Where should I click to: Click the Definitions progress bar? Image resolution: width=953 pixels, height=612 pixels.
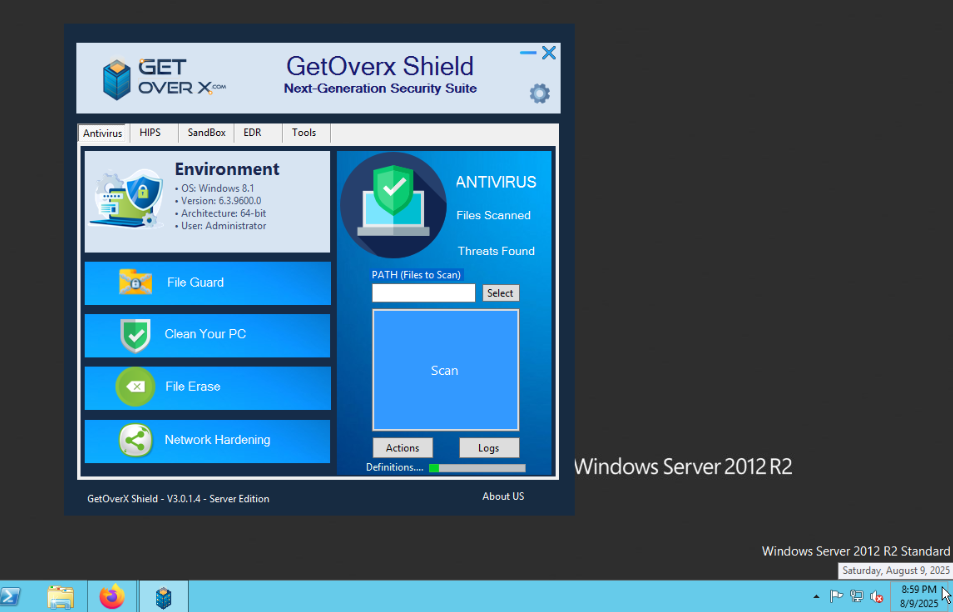[477, 468]
